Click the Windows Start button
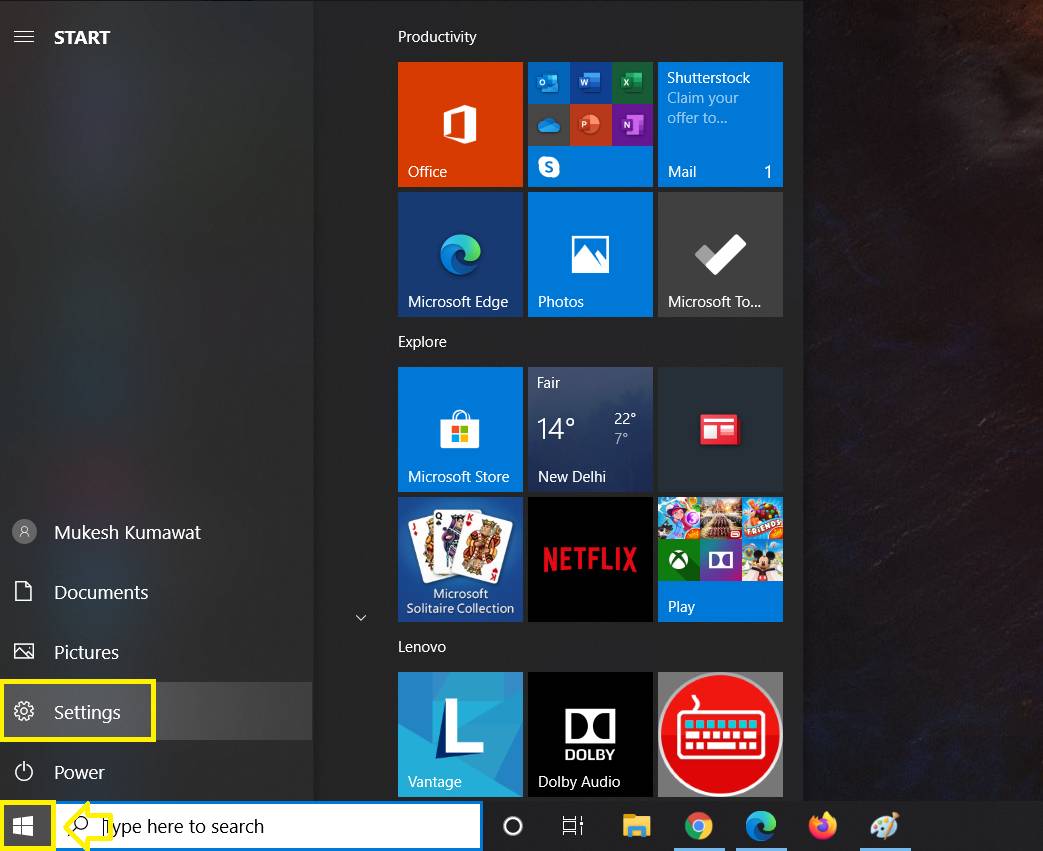The image size is (1043, 851). tap(24, 826)
